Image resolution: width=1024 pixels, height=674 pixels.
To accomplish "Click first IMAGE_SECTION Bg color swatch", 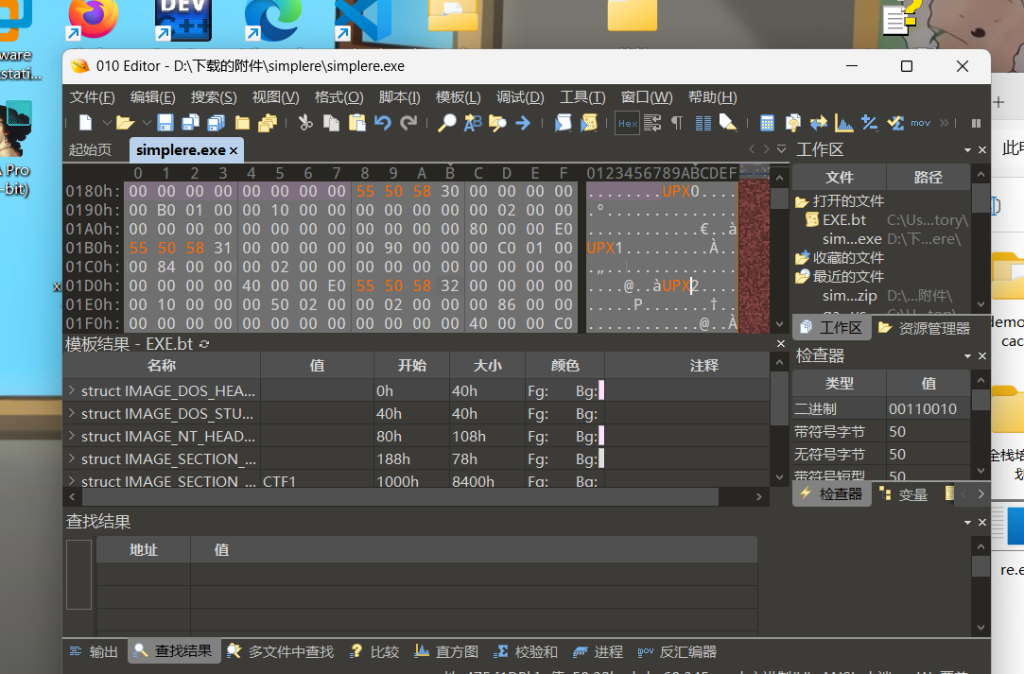I will pos(601,458).
